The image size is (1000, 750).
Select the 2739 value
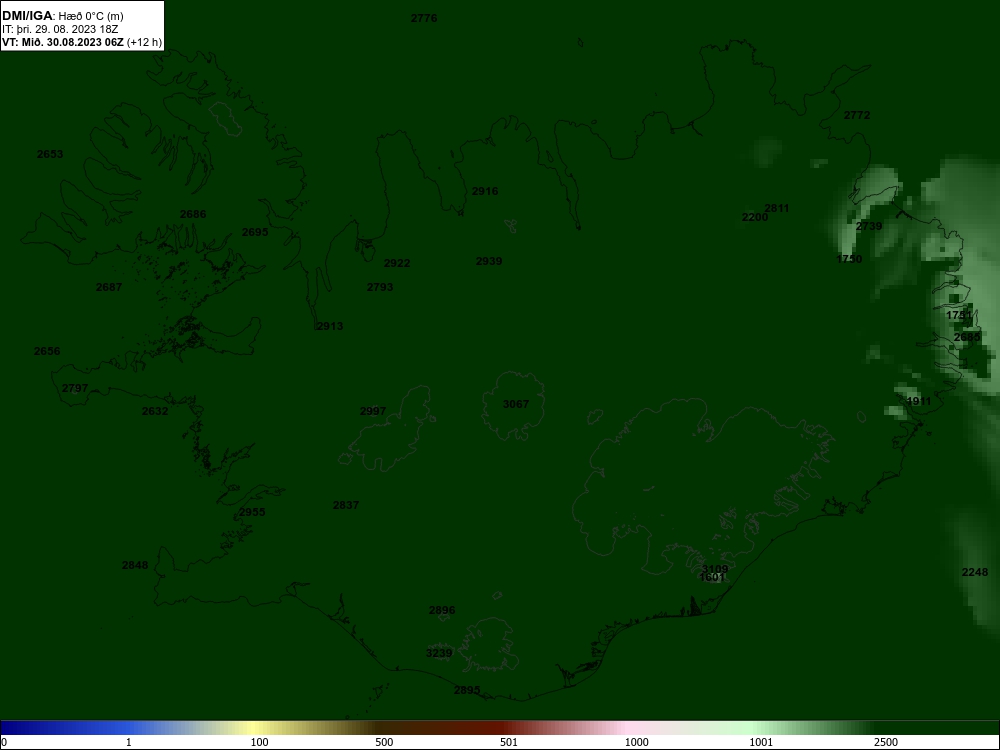[869, 226]
